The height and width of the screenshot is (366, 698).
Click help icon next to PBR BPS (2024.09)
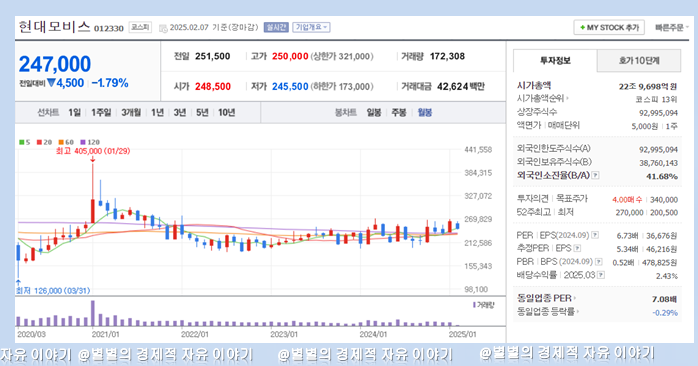[599, 262]
